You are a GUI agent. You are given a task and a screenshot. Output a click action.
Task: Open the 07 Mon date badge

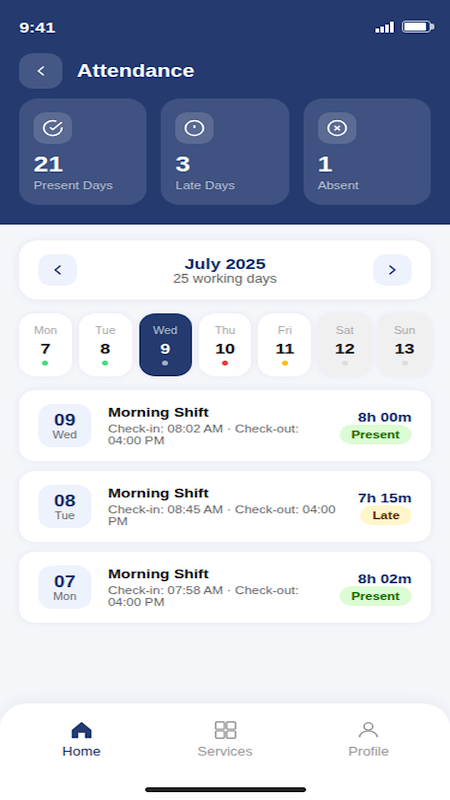[65, 587]
